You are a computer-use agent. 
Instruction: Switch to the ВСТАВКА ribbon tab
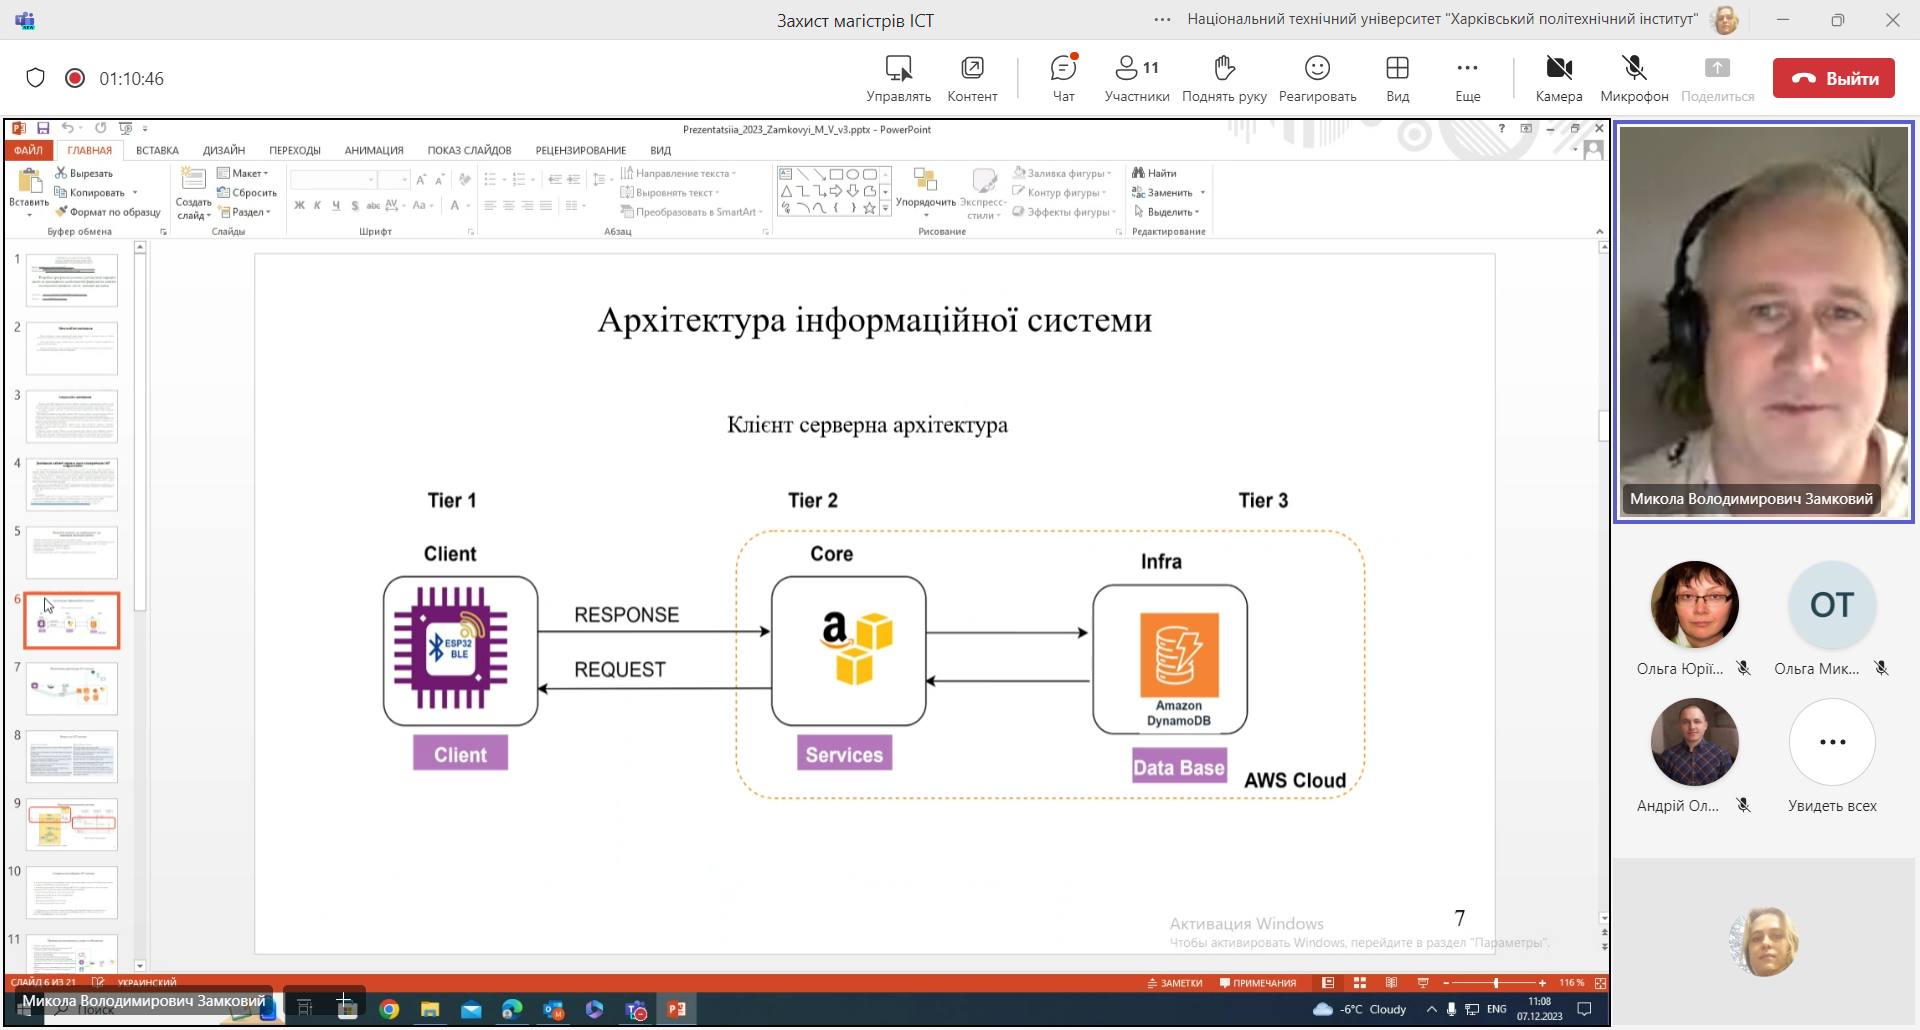click(x=157, y=150)
